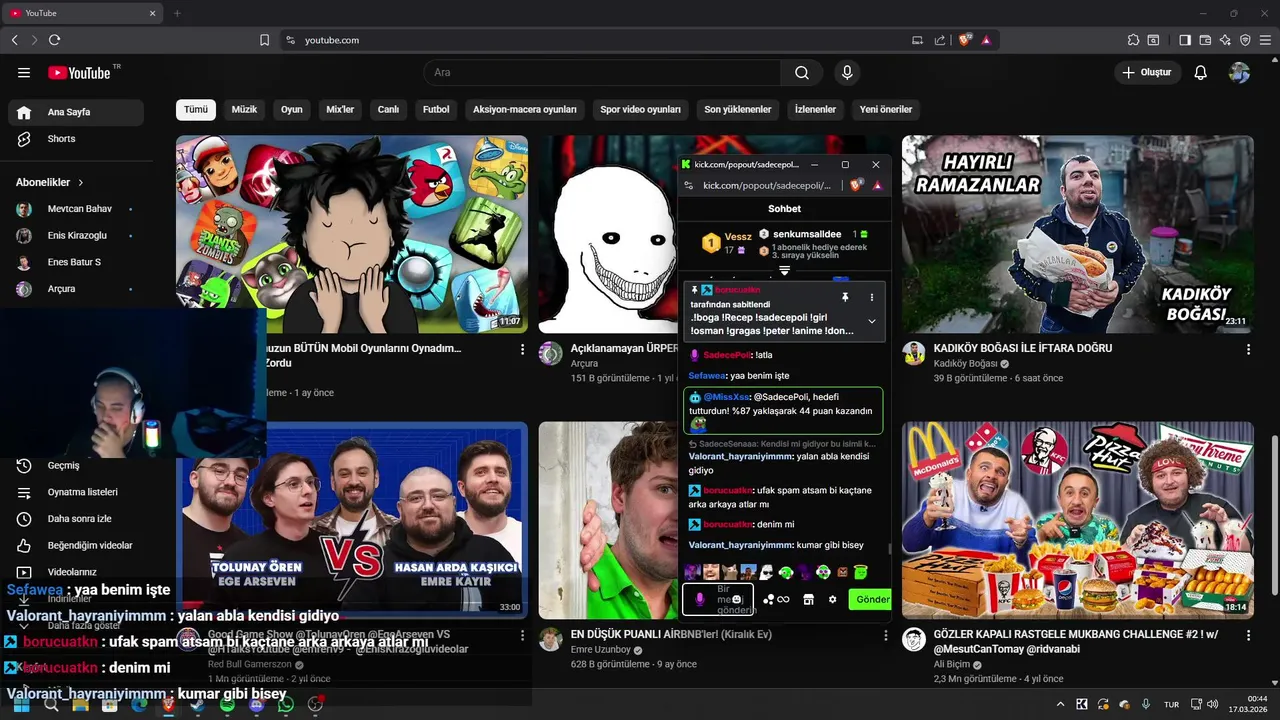Reload the page in the browser toolbar
Viewport: 1280px width, 720px height.
(x=54, y=40)
